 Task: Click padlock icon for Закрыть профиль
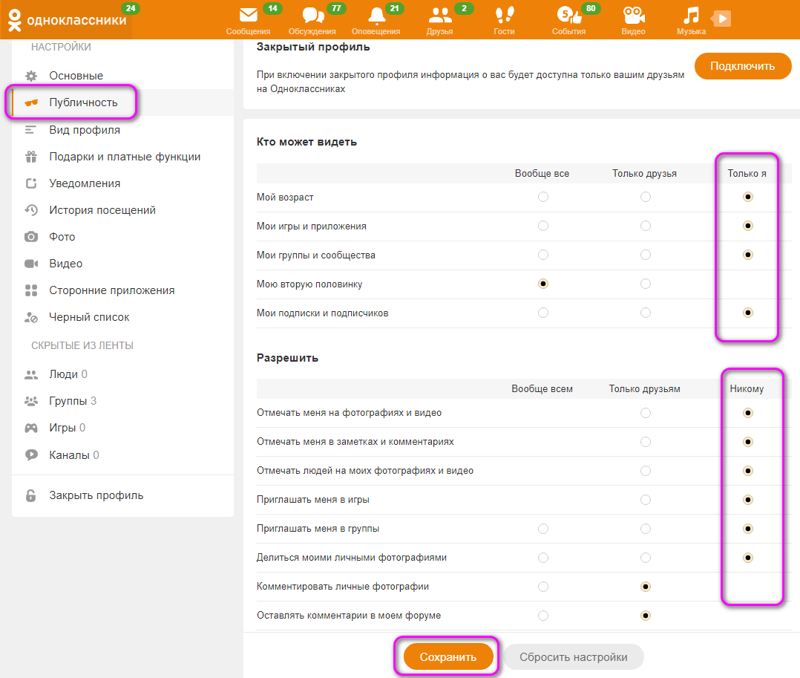(31, 495)
